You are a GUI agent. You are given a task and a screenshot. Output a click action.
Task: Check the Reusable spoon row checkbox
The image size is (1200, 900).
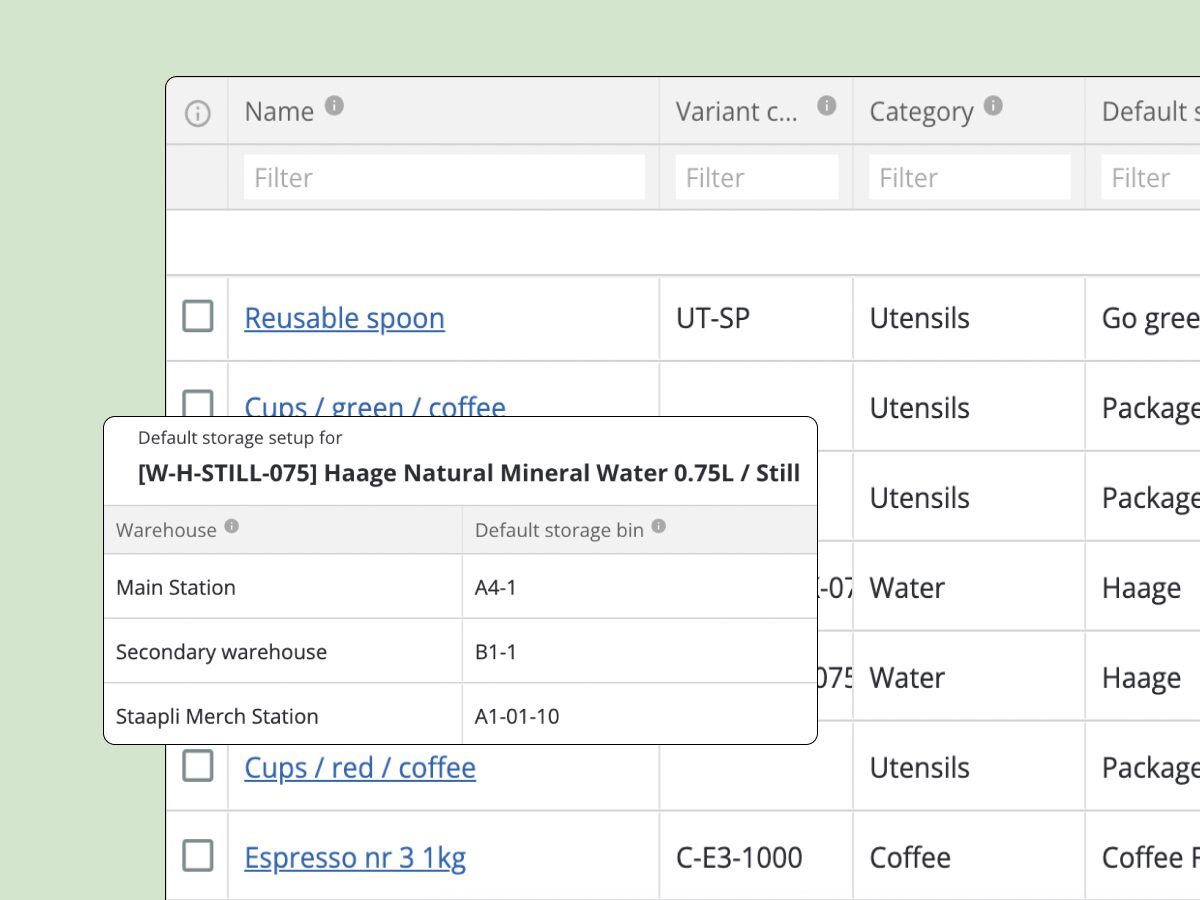pyautogui.click(x=197, y=317)
